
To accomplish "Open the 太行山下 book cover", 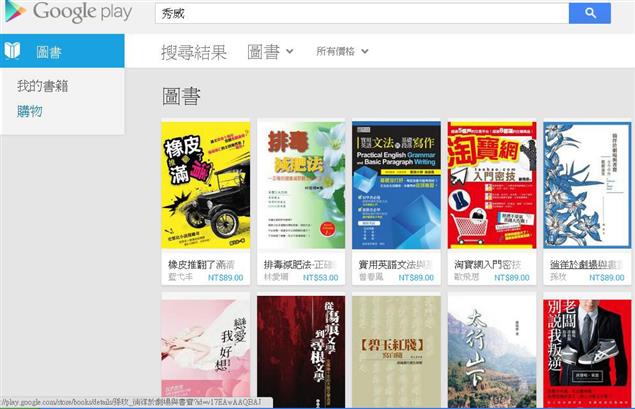I will point(492,351).
